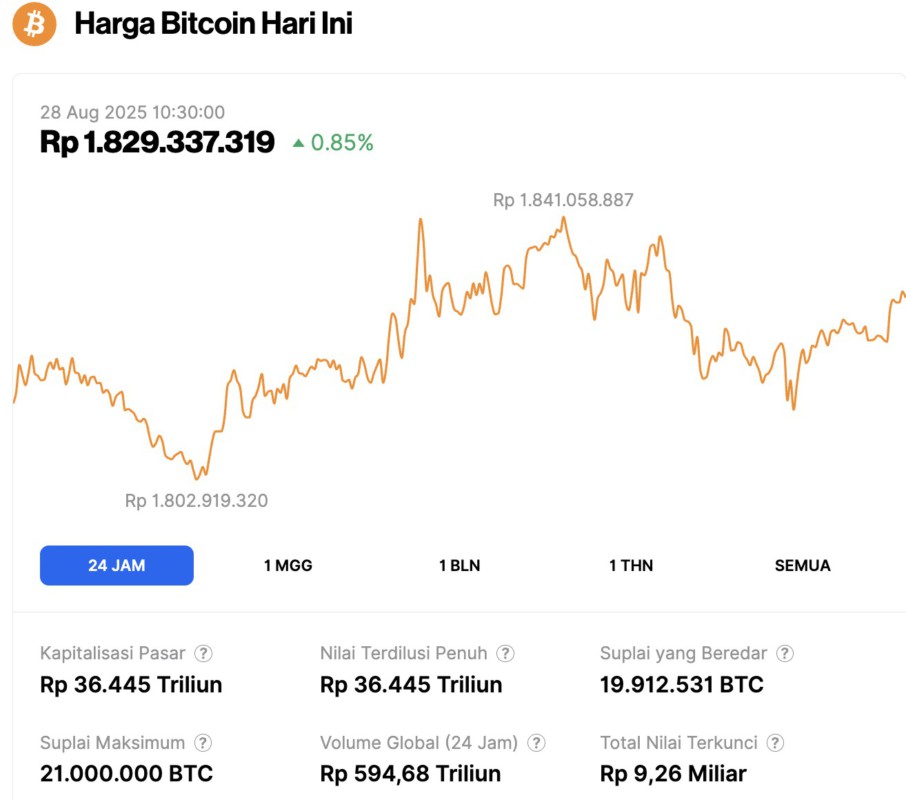Screen dimensions: 906x800
Task: Click the Volume Global (24 Jam) help icon
Action: (x=537, y=743)
